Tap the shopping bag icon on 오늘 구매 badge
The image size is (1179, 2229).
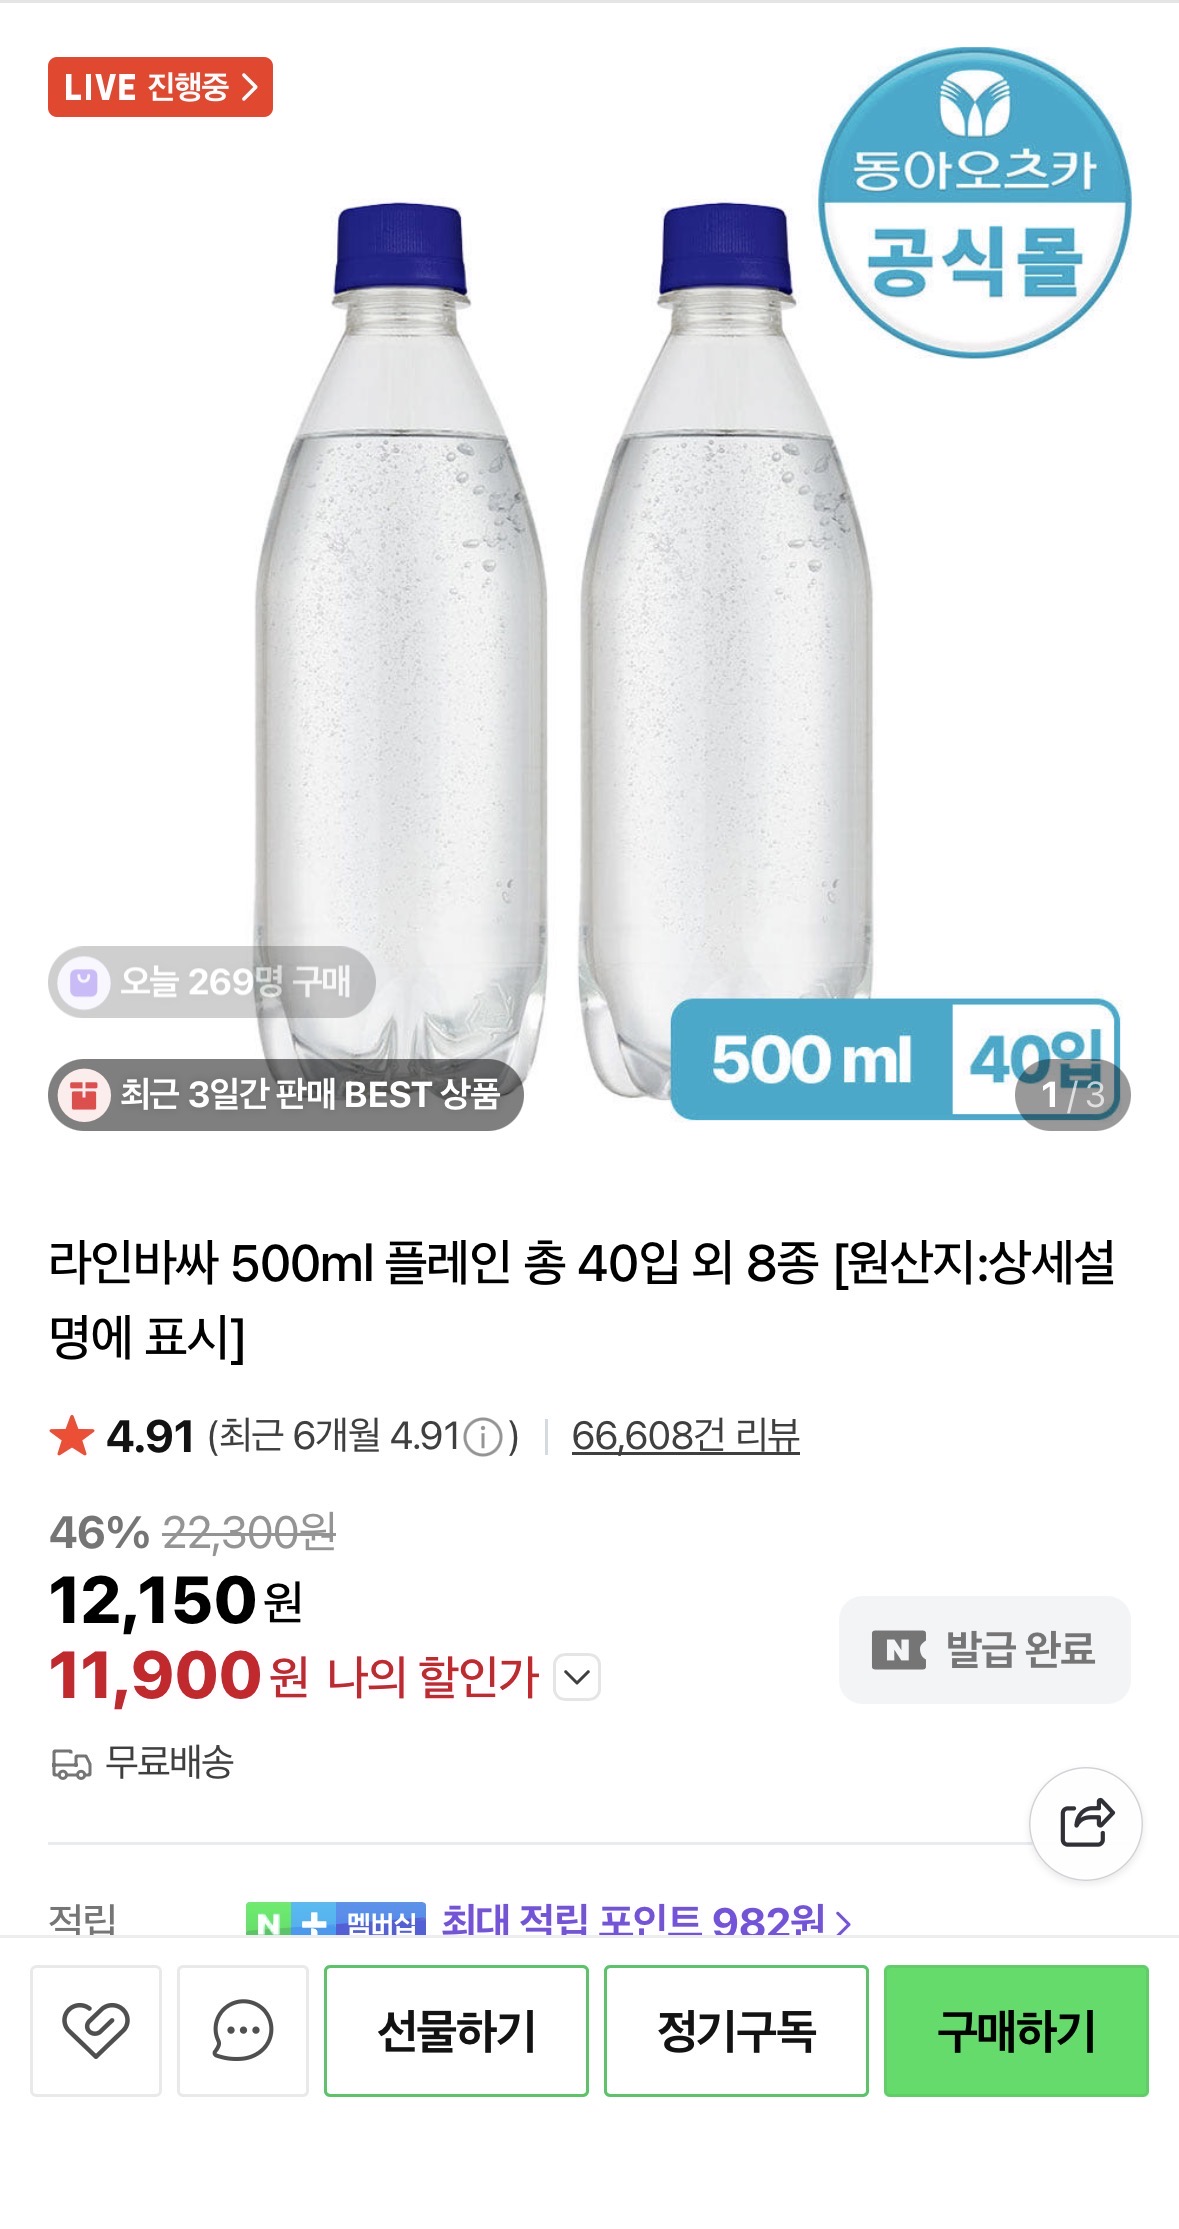point(84,982)
